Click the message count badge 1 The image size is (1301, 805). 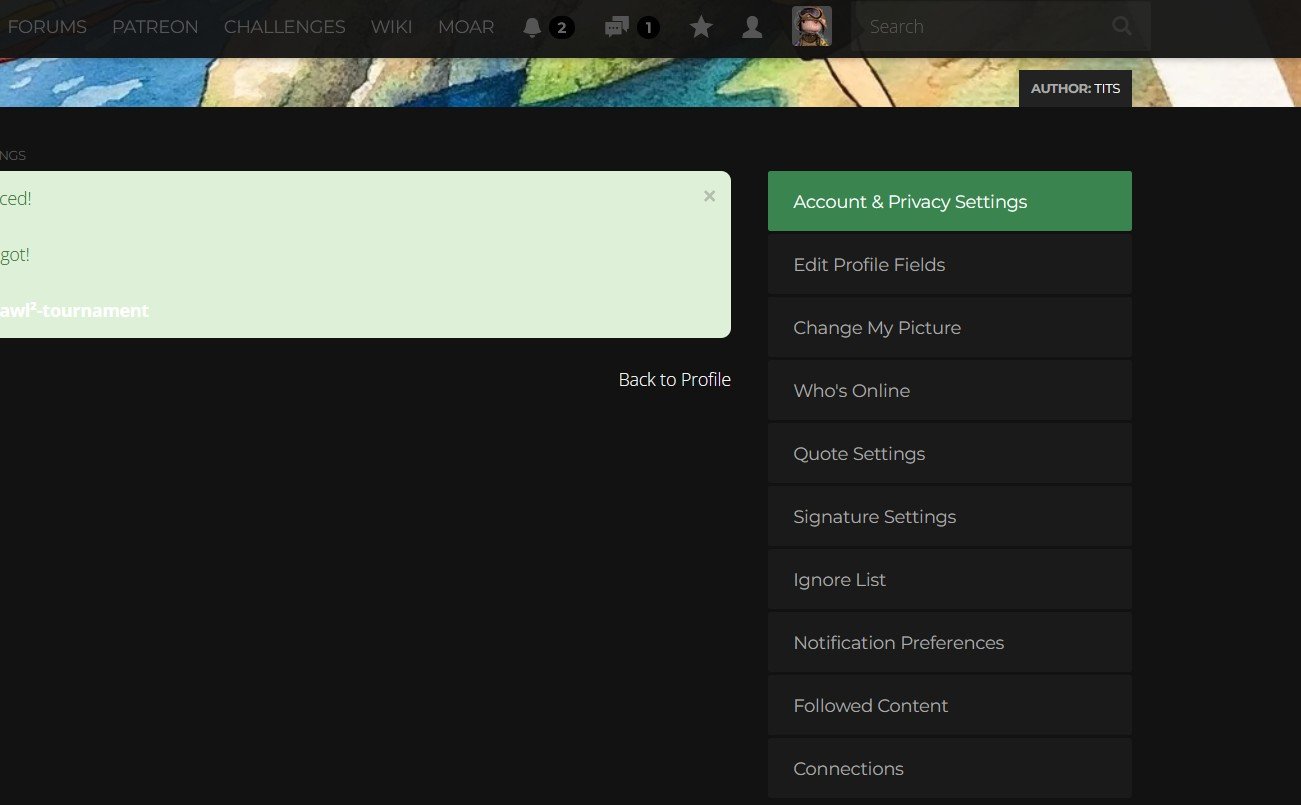click(648, 27)
